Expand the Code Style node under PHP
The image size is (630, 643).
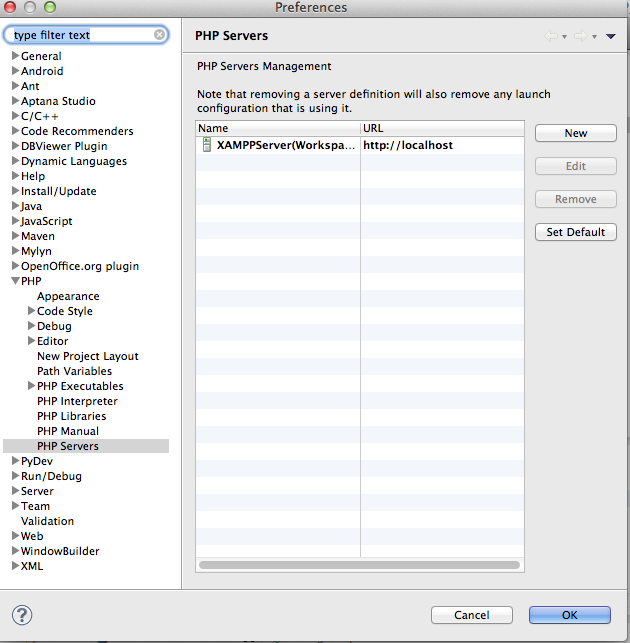click(31, 311)
